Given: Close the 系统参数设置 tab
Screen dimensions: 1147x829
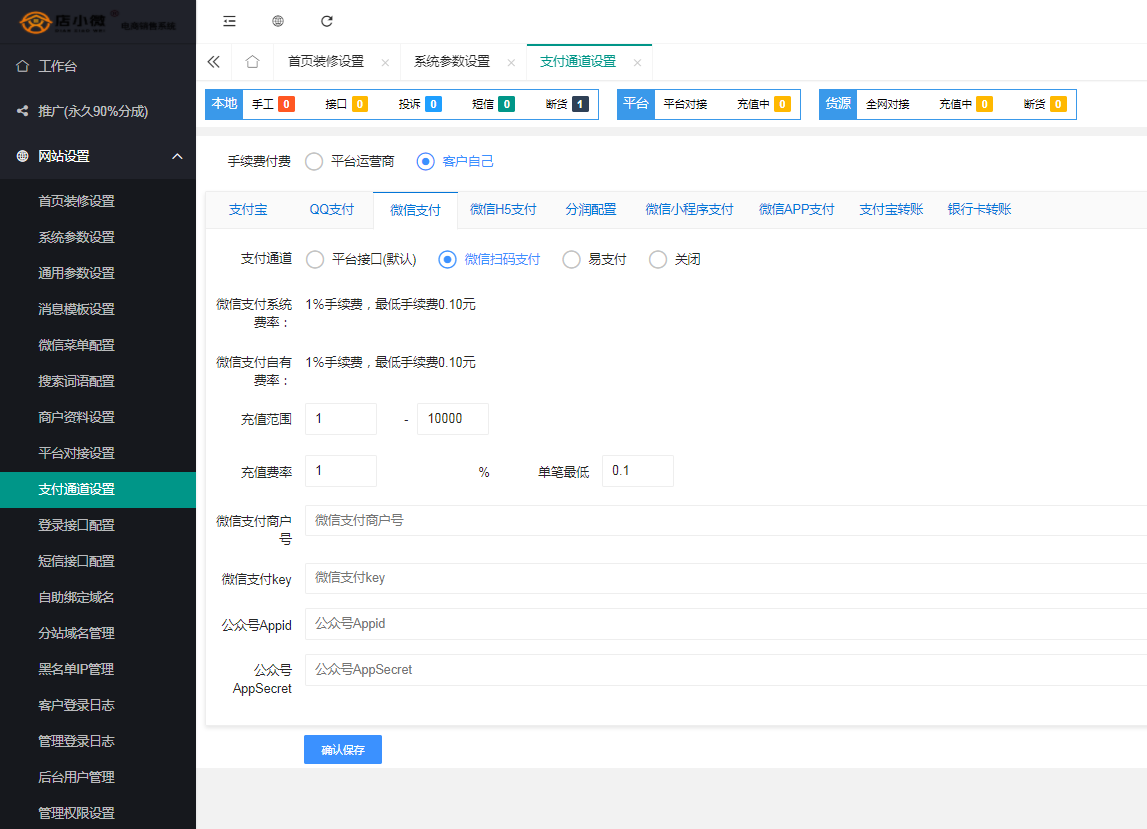Looking at the screenshot, I should pos(511,62).
